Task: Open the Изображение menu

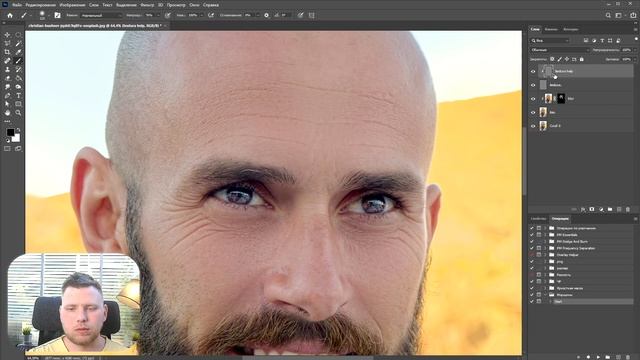Action: (72, 5)
